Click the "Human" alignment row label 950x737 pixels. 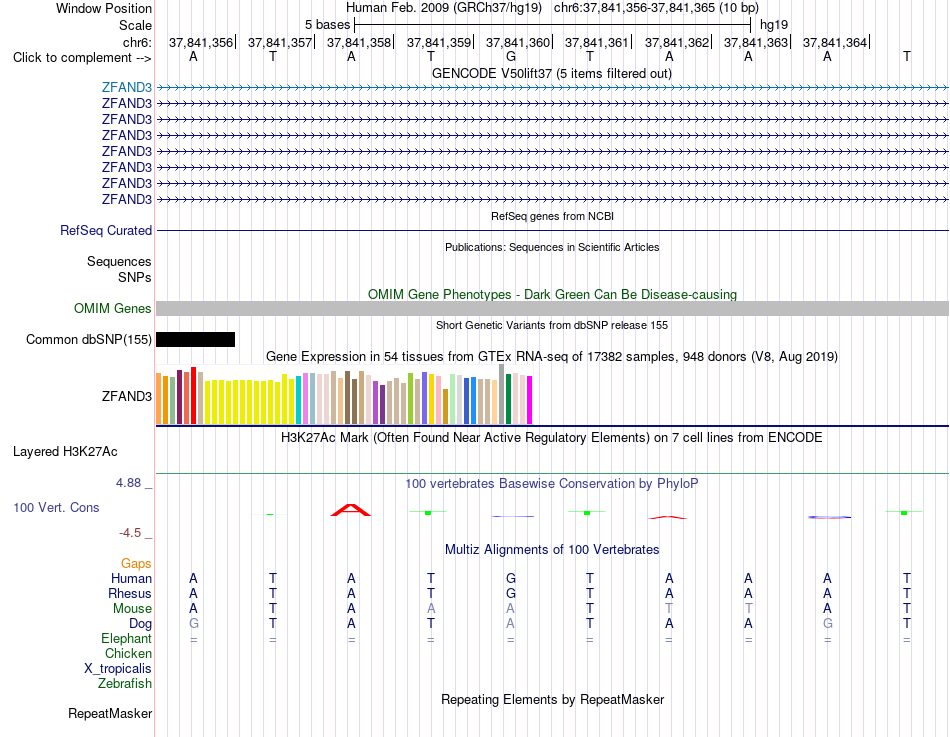(131, 579)
